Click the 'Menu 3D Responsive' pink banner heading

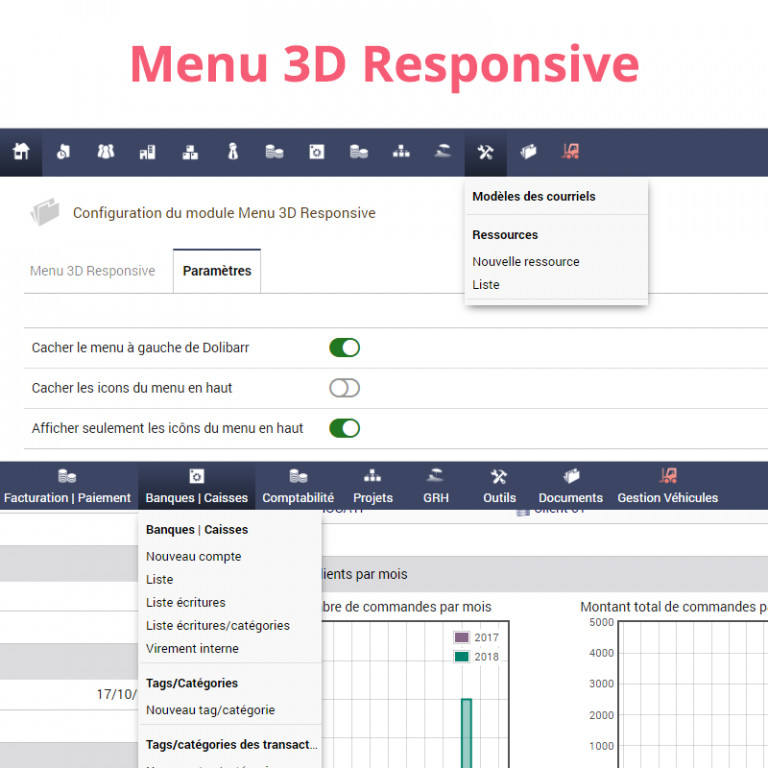click(384, 66)
